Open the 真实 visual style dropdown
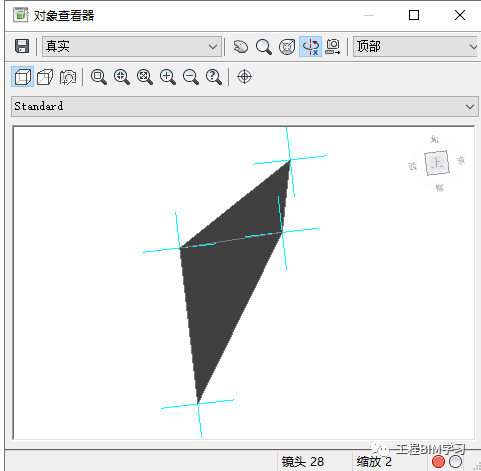The image size is (481, 471). click(132, 46)
